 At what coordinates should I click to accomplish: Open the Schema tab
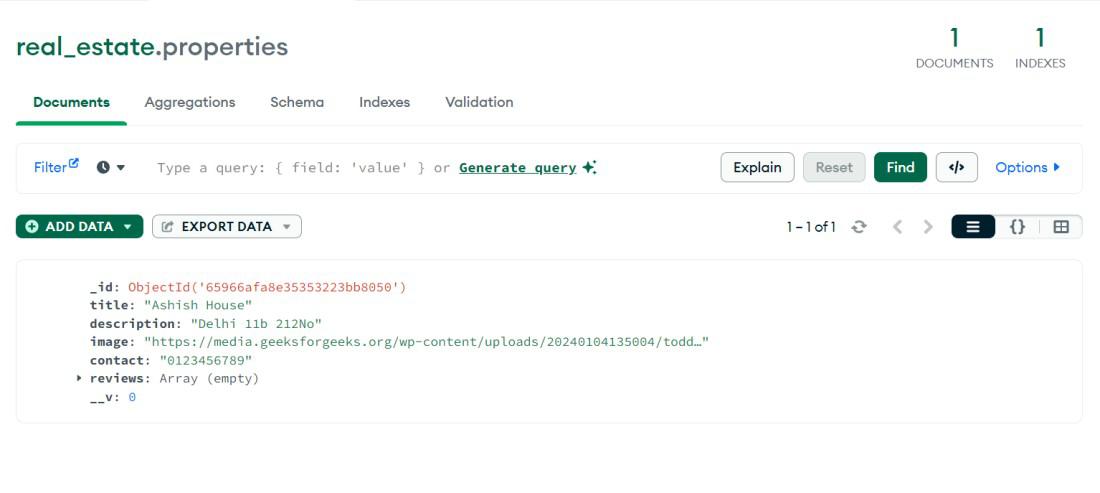pyautogui.click(x=297, y=102)
